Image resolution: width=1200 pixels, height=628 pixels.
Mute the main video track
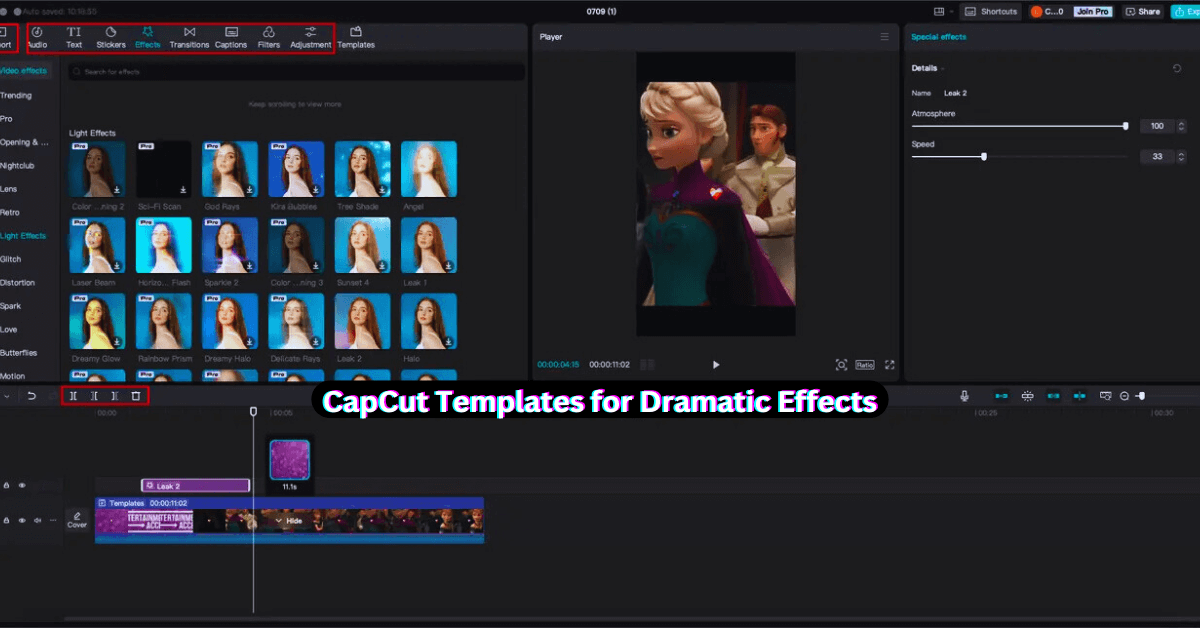point(38,520)
